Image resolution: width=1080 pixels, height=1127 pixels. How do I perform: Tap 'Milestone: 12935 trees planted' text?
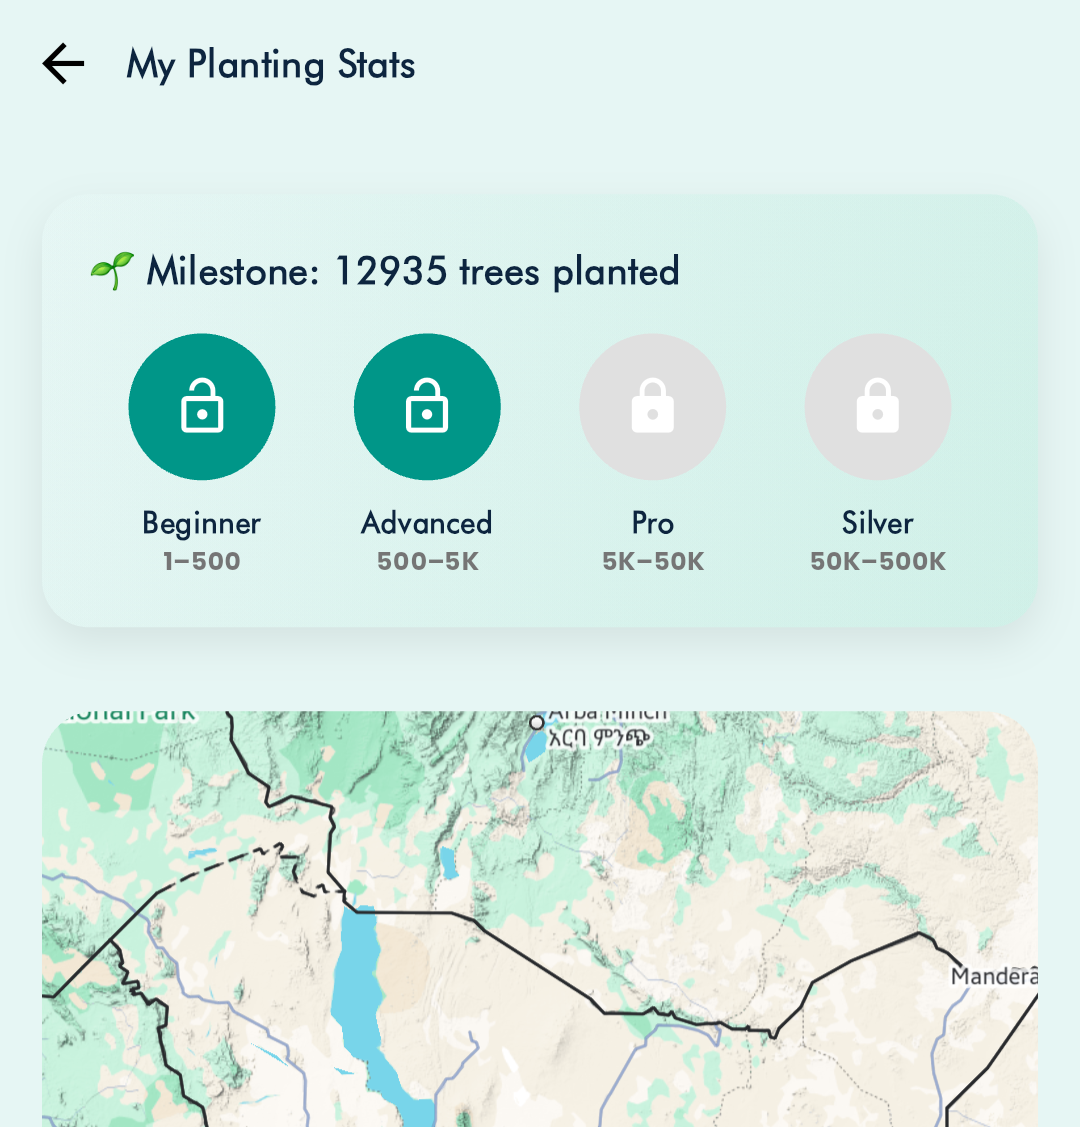click(413, 272)
